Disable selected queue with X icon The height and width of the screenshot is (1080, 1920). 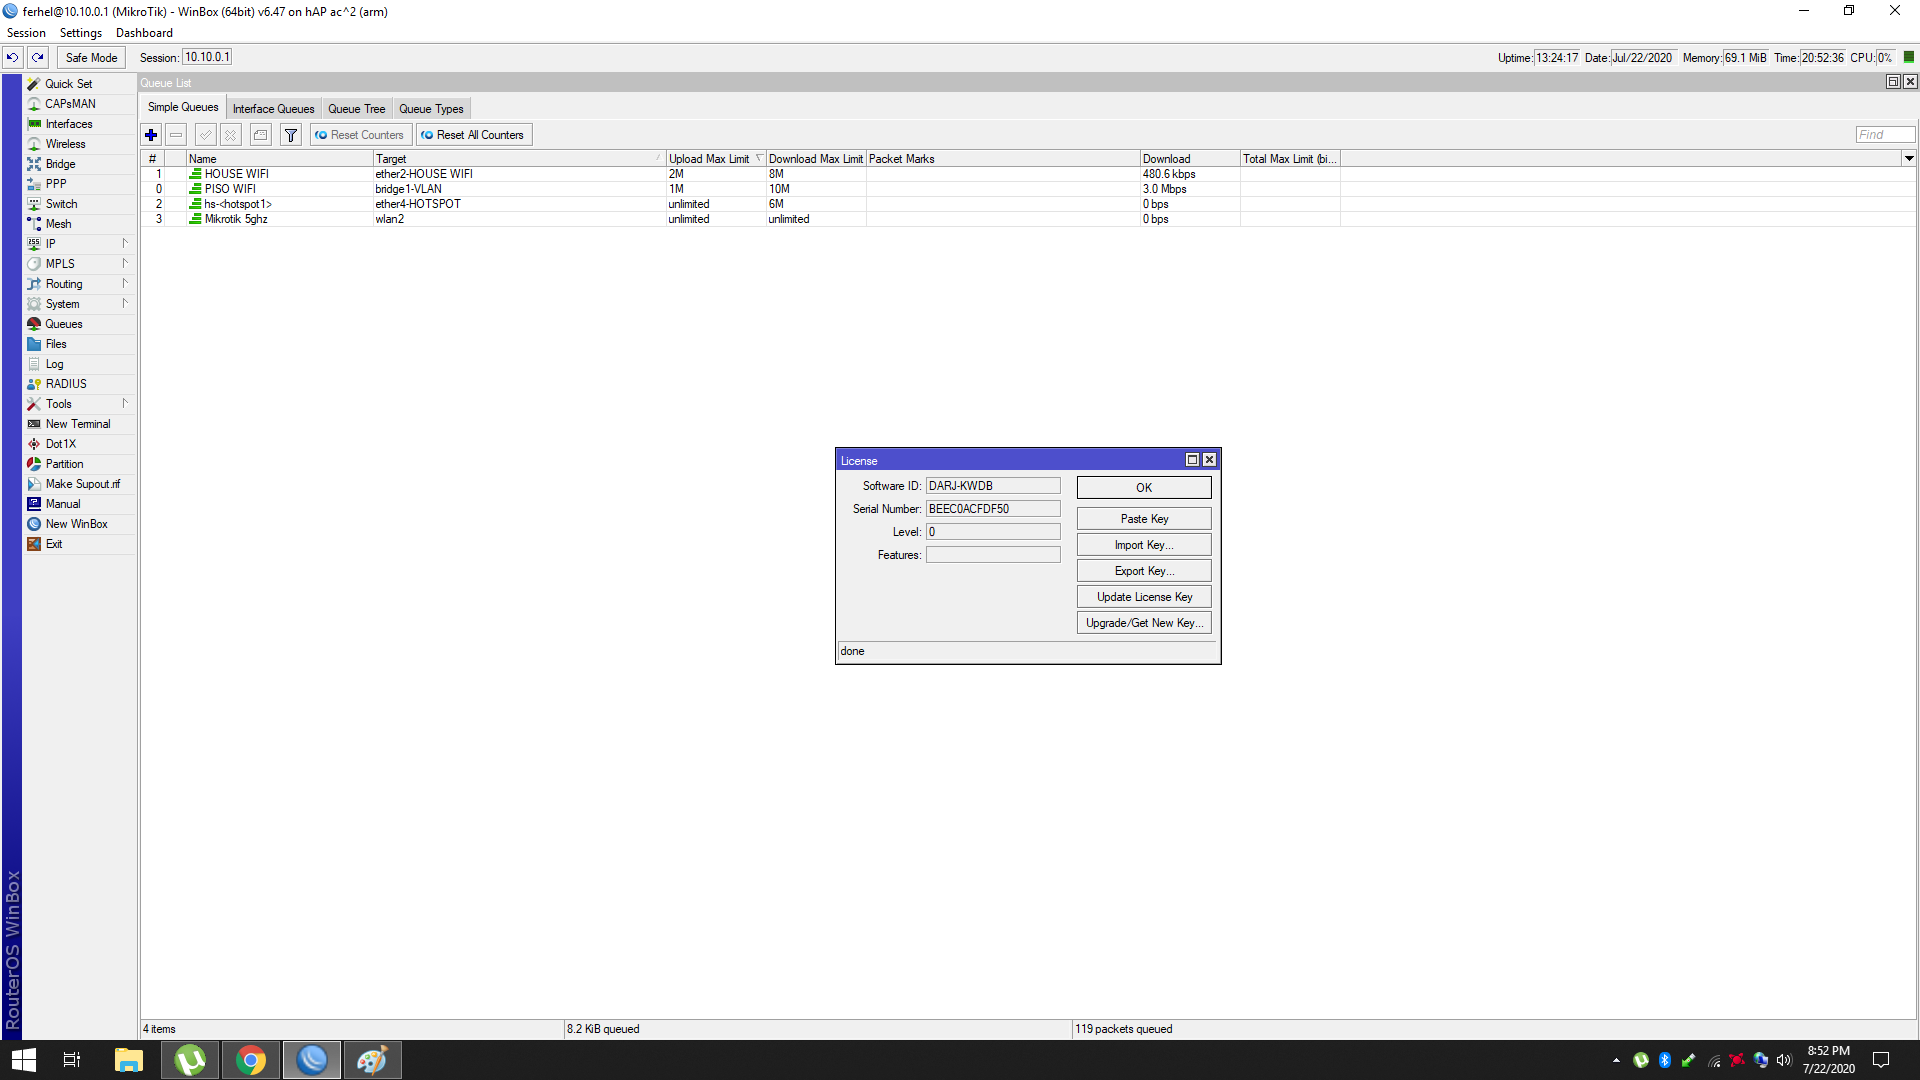pyautogui.click(x=231, y=135)
